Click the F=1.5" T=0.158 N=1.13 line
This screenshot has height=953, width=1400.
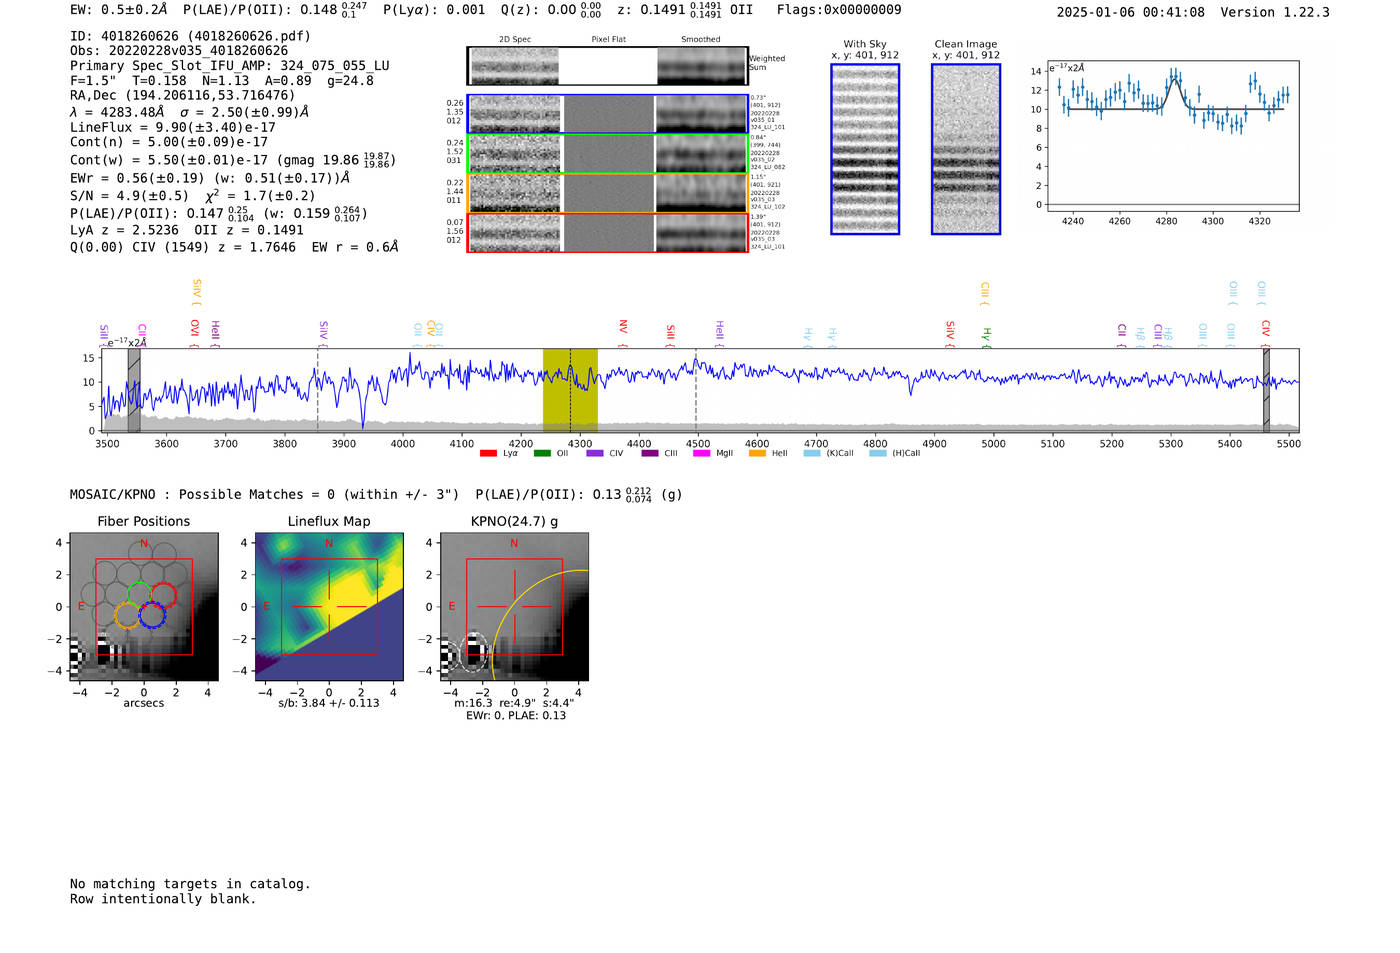pyautogui.click(x=222, y=81)
